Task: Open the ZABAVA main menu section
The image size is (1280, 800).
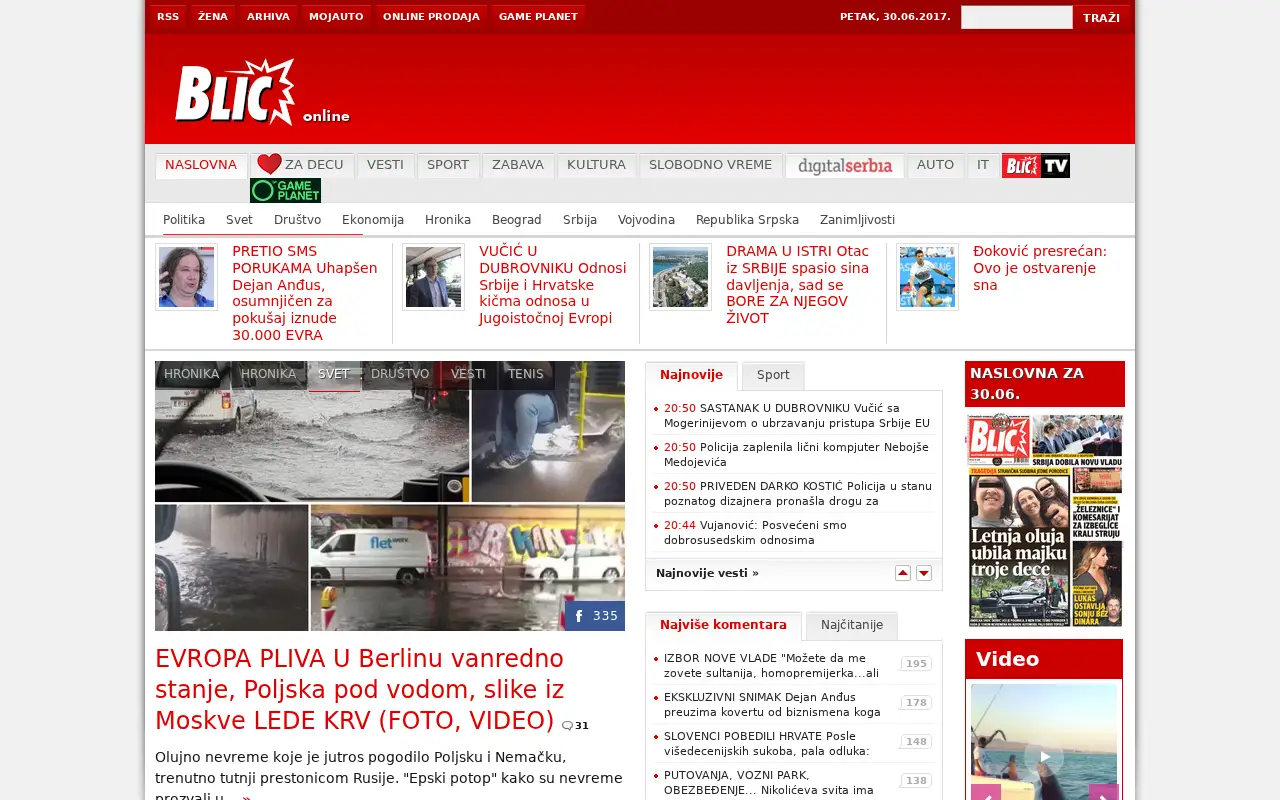Action: click(x=518, y=165)
